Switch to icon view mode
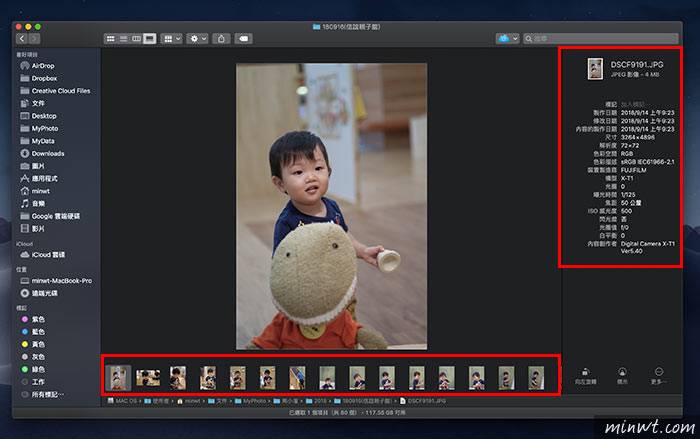This screenshot has width=700, height=439. point(110,38)
